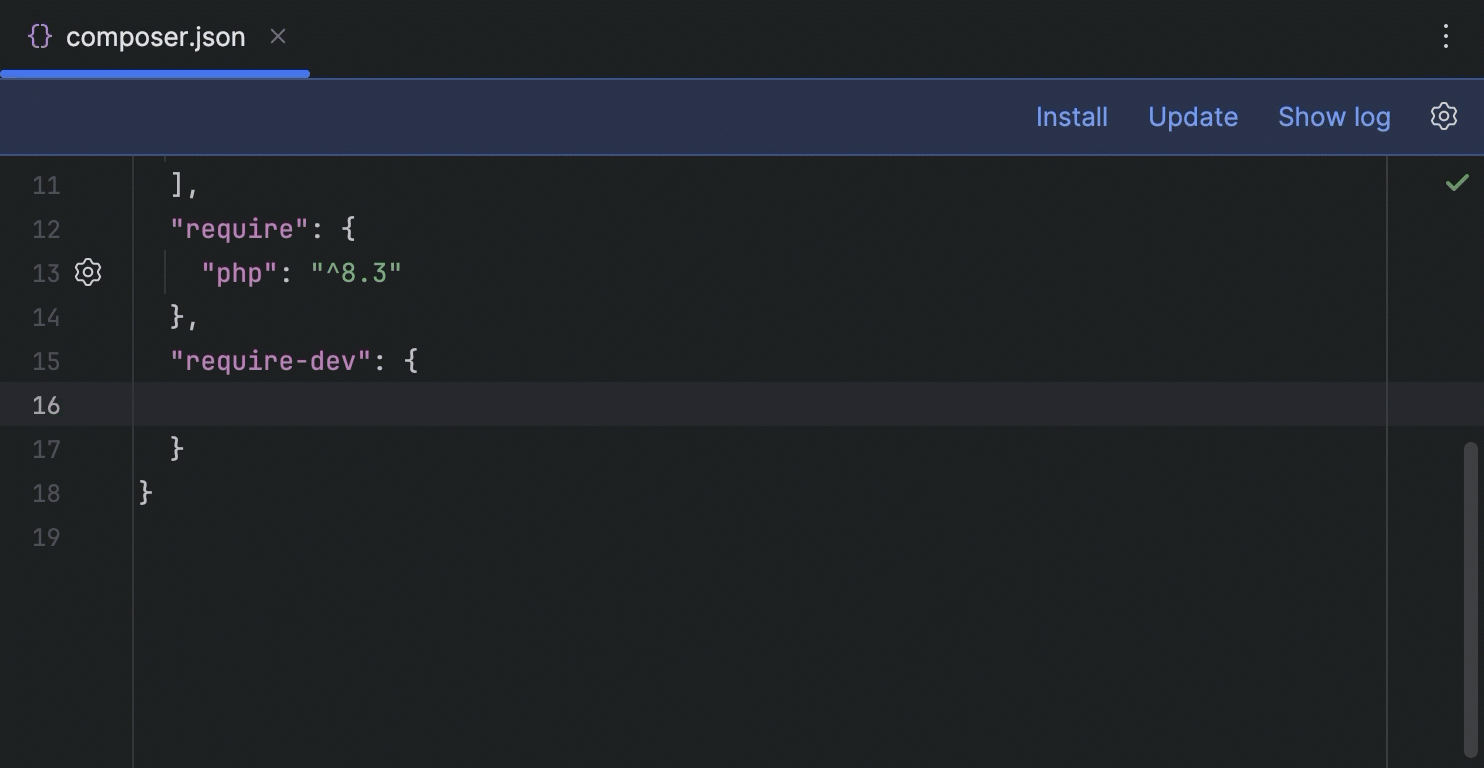Click the vertical scrollbar thumb in editor
Viewport: 1484px width, 768px height.
(x=1470, y=599)
